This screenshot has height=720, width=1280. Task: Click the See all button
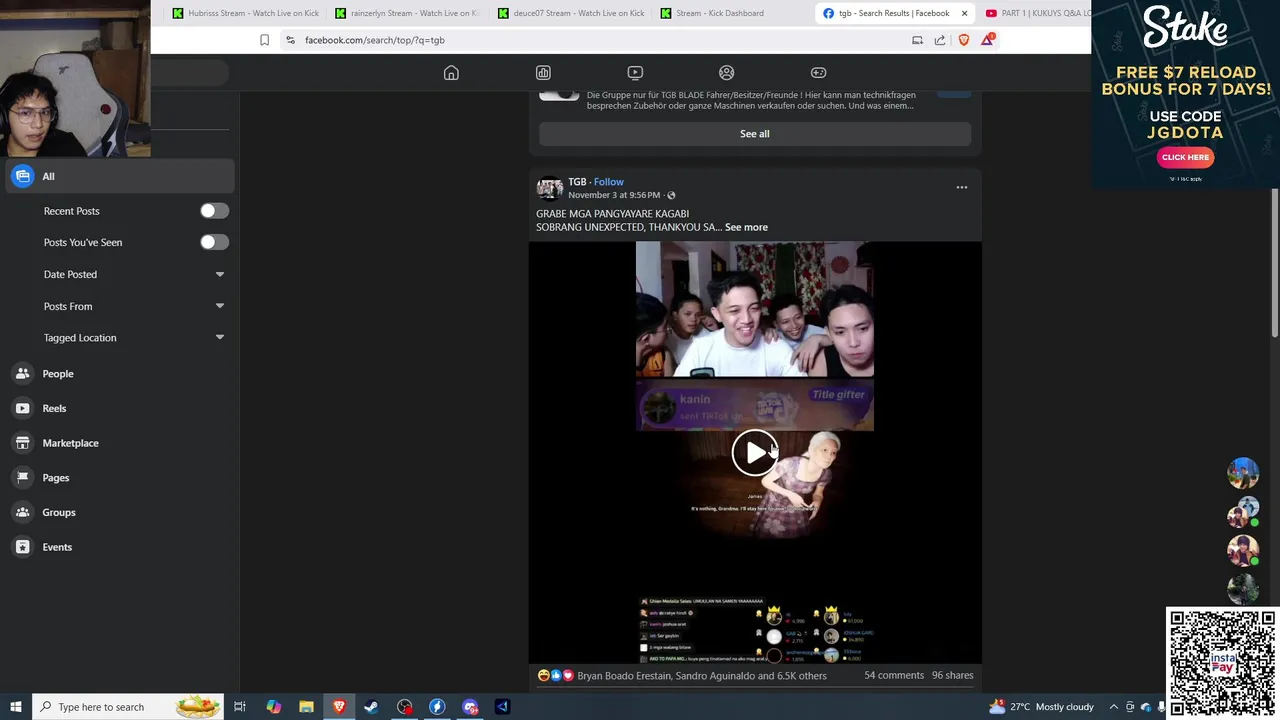(755, 134)
